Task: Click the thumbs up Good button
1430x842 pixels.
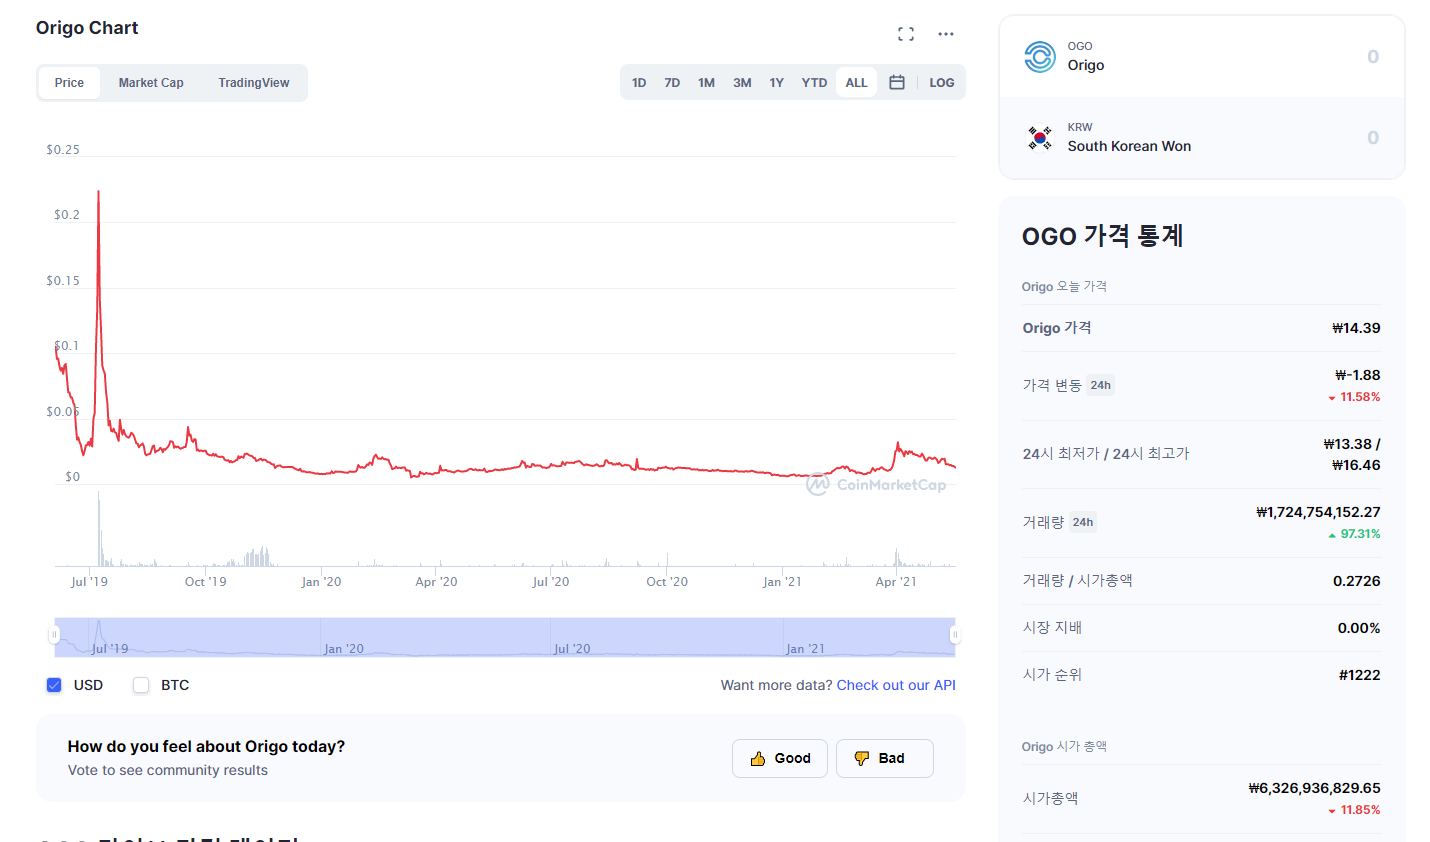Action: click(x=780, y=758)
